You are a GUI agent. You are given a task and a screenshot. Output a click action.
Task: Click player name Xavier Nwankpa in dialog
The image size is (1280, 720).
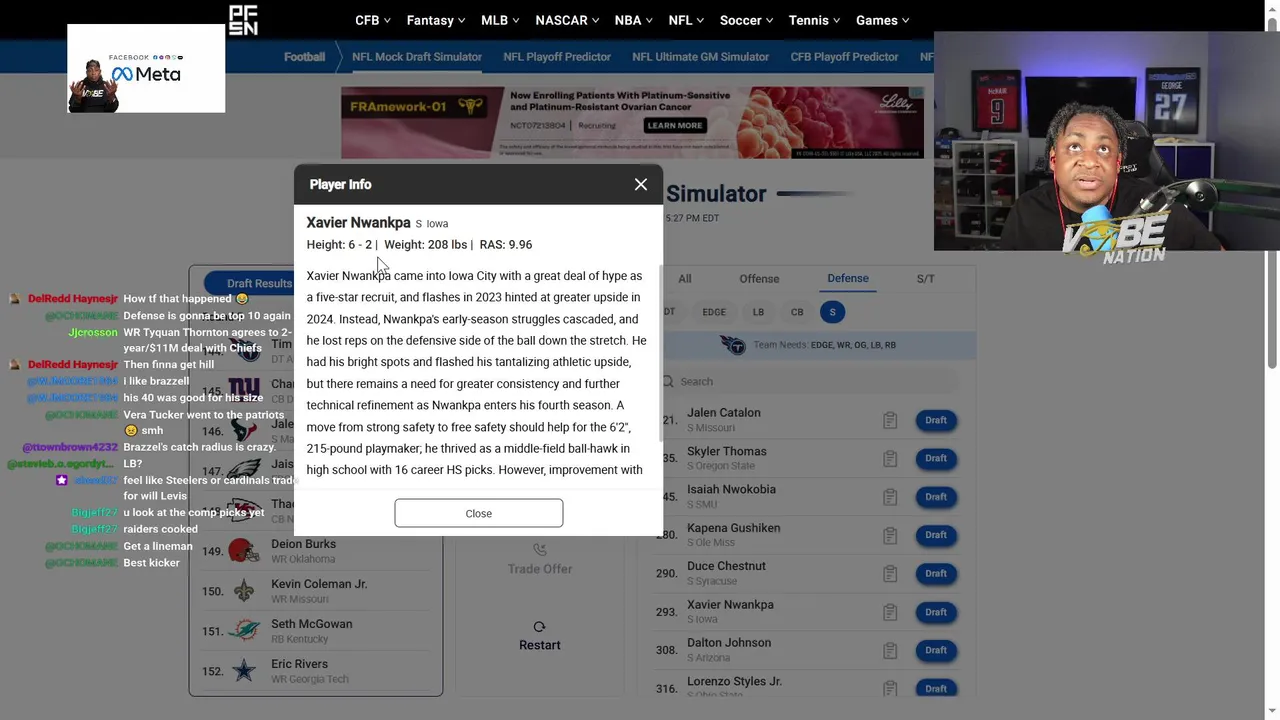click(358, 222)
